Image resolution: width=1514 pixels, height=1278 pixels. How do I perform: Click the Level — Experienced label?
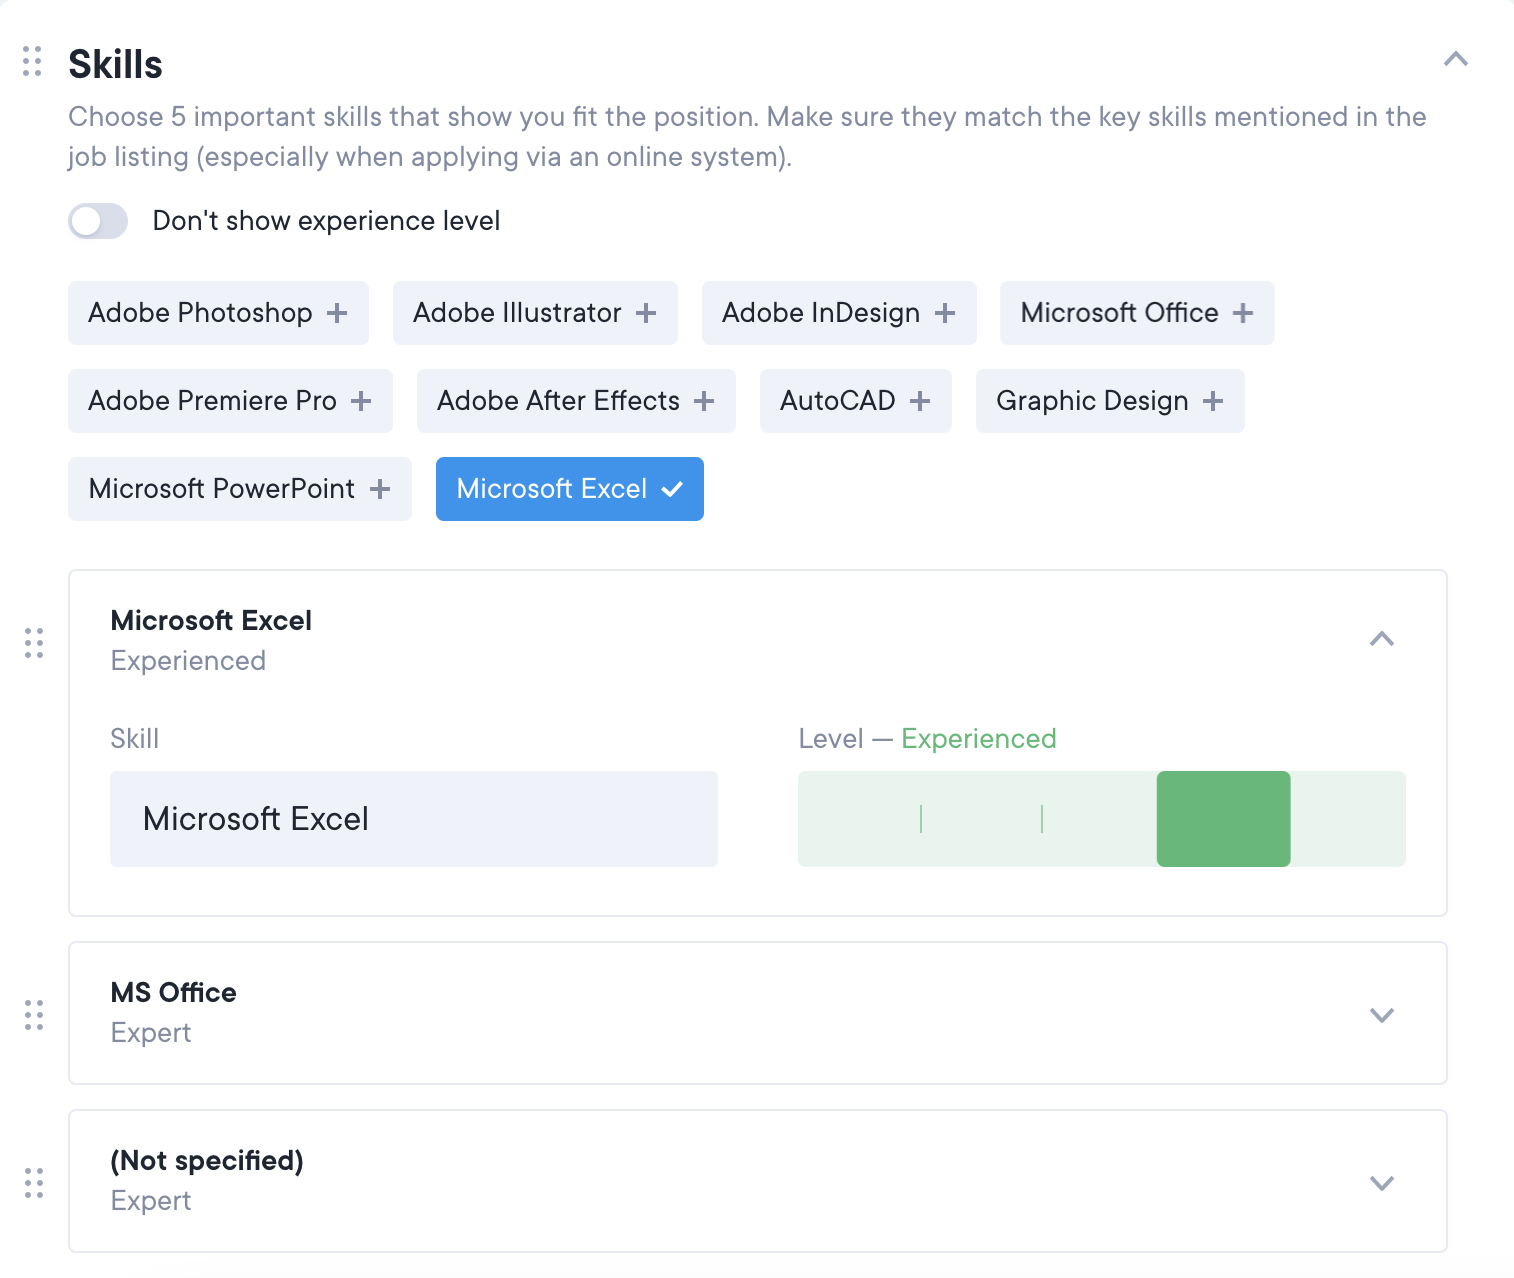pyautogui.click(x=927, y=739)
